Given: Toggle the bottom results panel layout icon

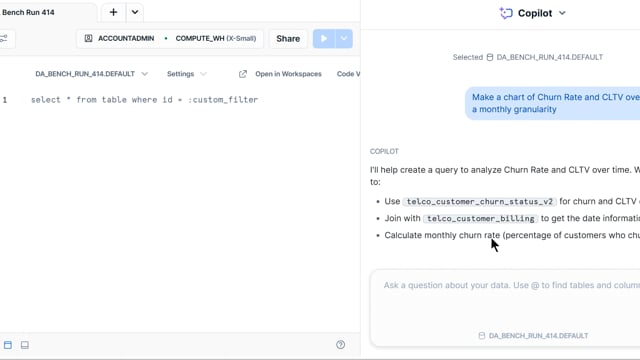Looking at the screenshot, I should (x=25, y=345).
